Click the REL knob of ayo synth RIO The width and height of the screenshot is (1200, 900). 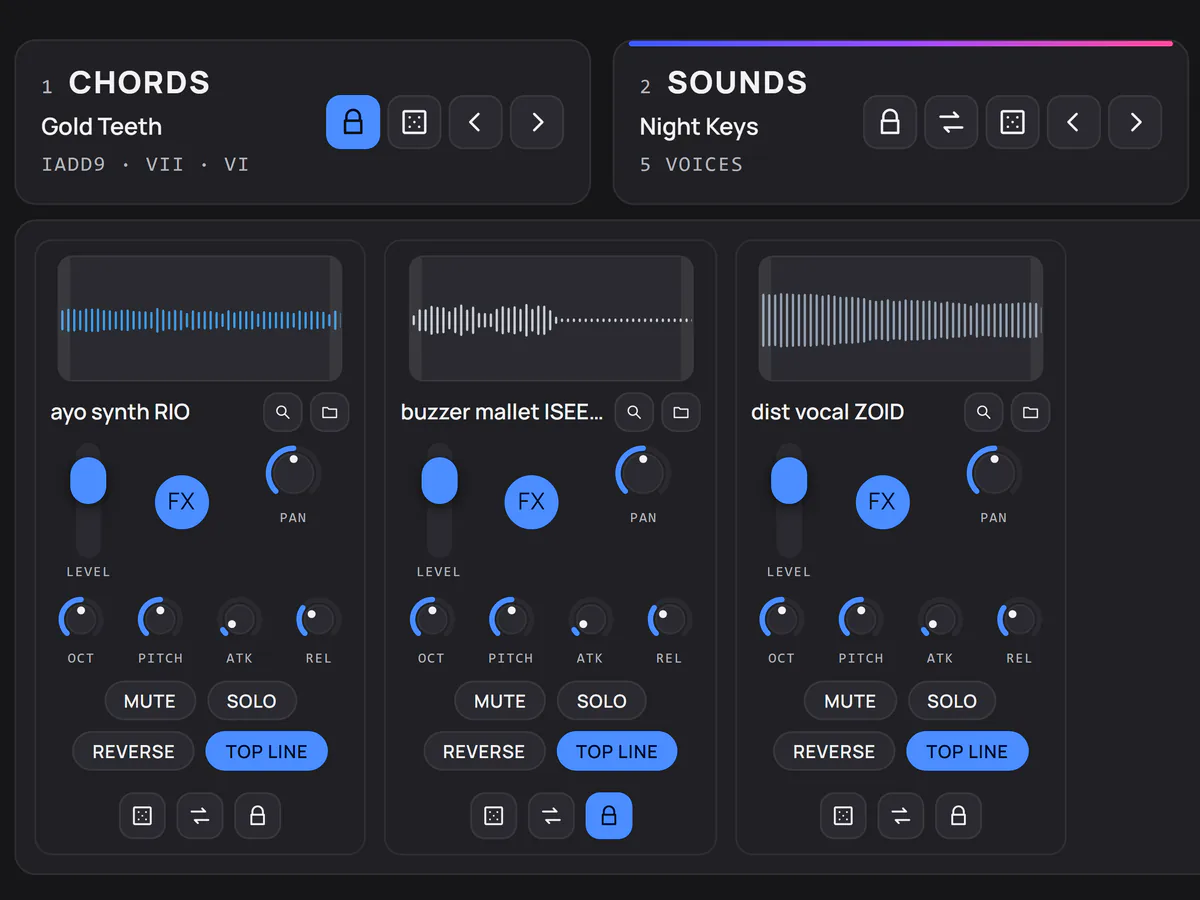click(319, 619)
